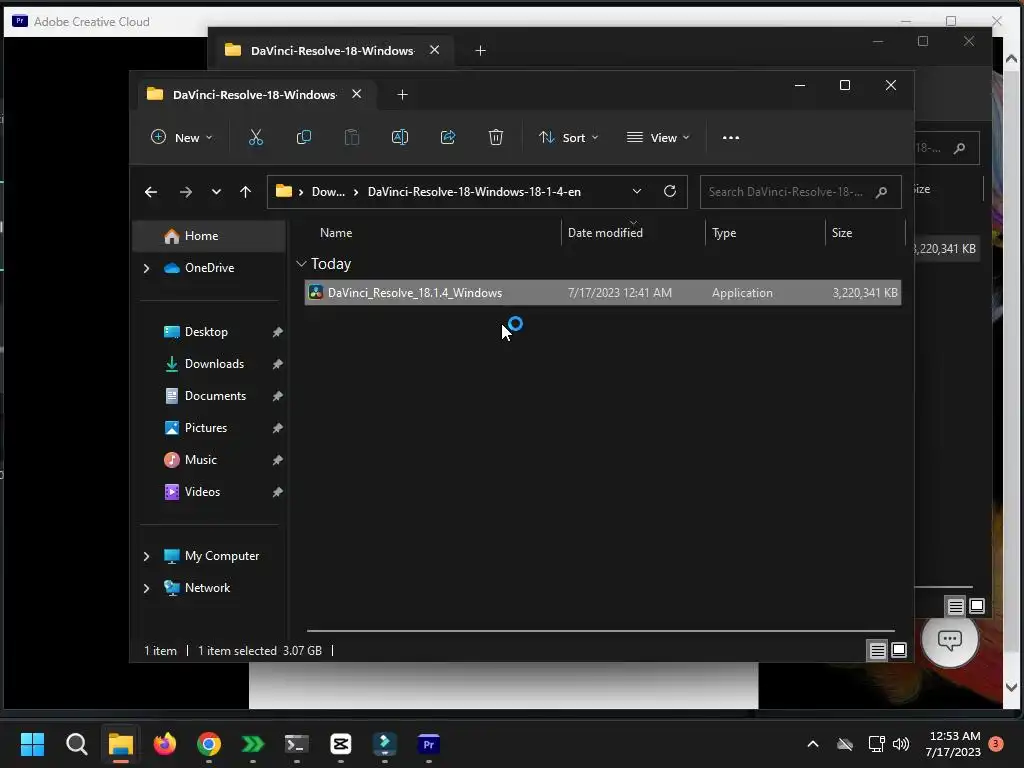Sort by Date modified column header
The image size is (1024, 768).
click(605, 233)
